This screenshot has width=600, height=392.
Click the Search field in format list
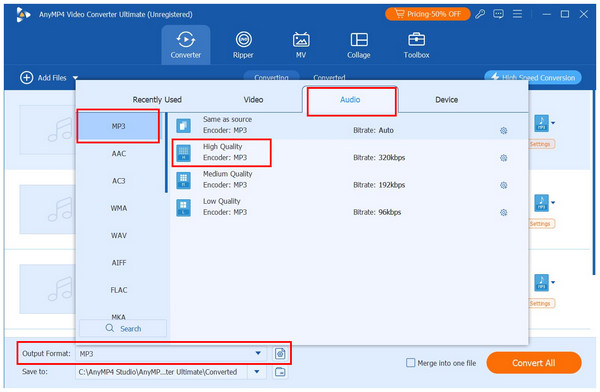123,328
